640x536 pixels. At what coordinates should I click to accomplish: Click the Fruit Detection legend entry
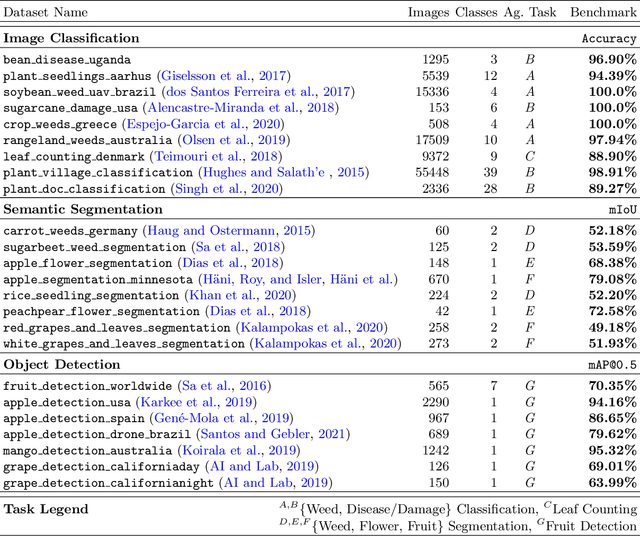pyautogui.click(x=587, y=525)
